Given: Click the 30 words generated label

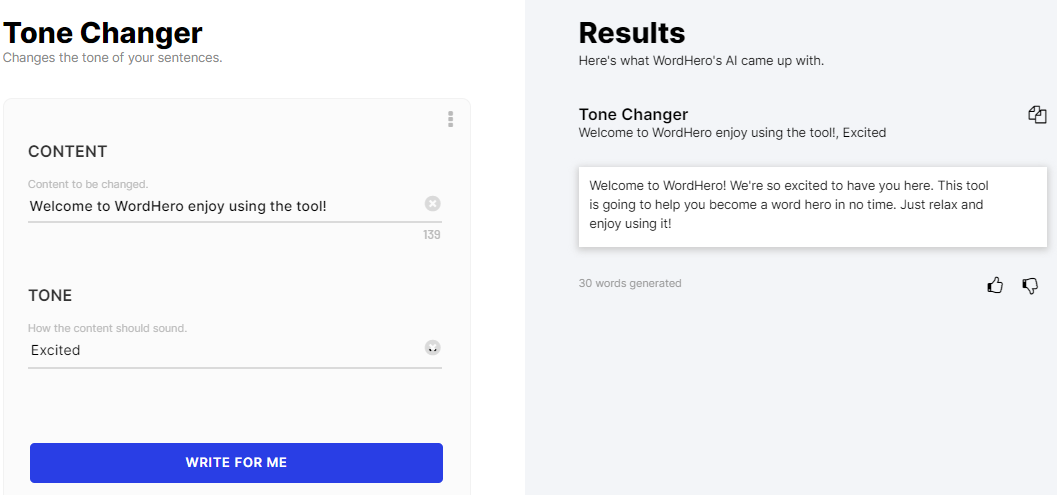Looking at the screenshot, I should tap(630, 283).
